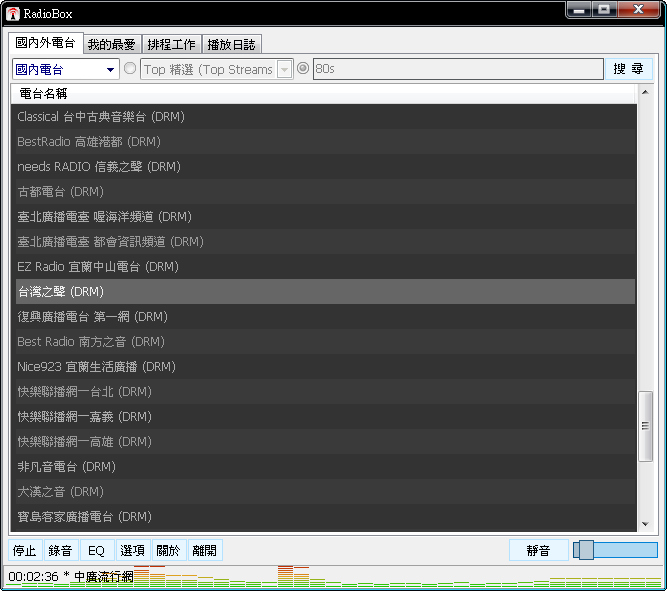Click the 80s search input field
Image resolution: width=667 pixels, height=591 pixels.
(x=458, y=69)
